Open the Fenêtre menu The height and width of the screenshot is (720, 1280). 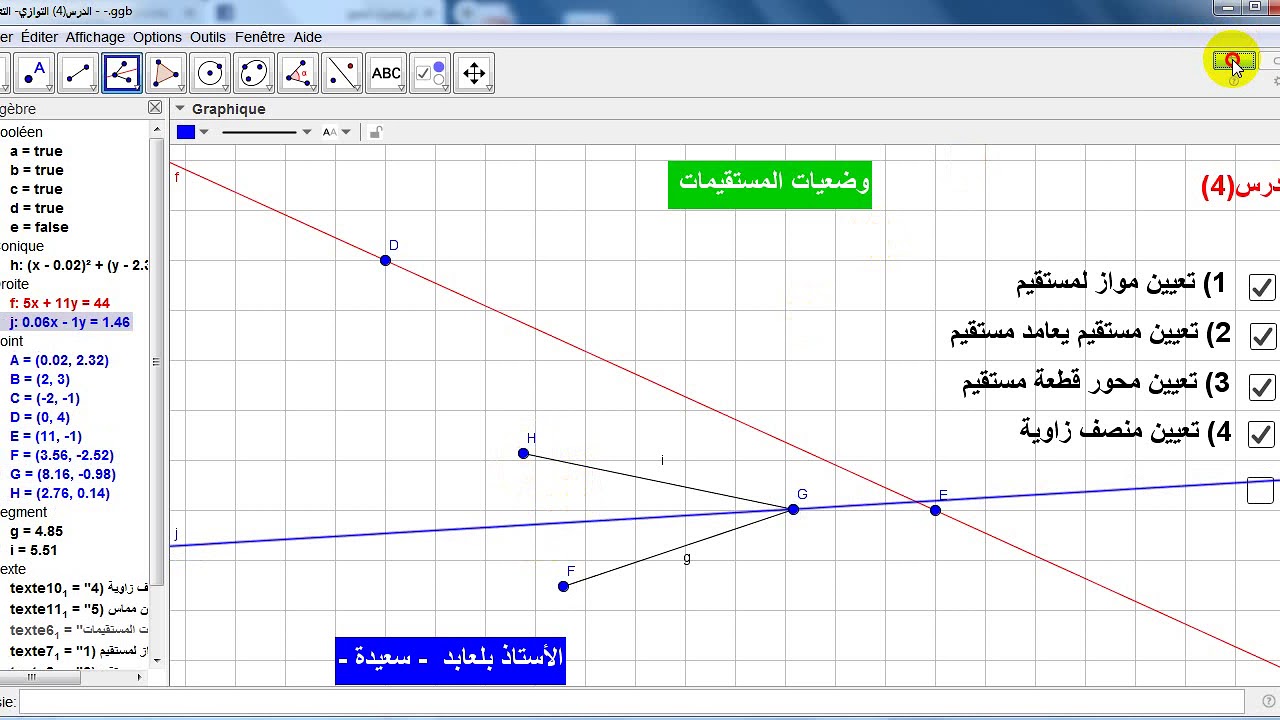coord(260,37)
